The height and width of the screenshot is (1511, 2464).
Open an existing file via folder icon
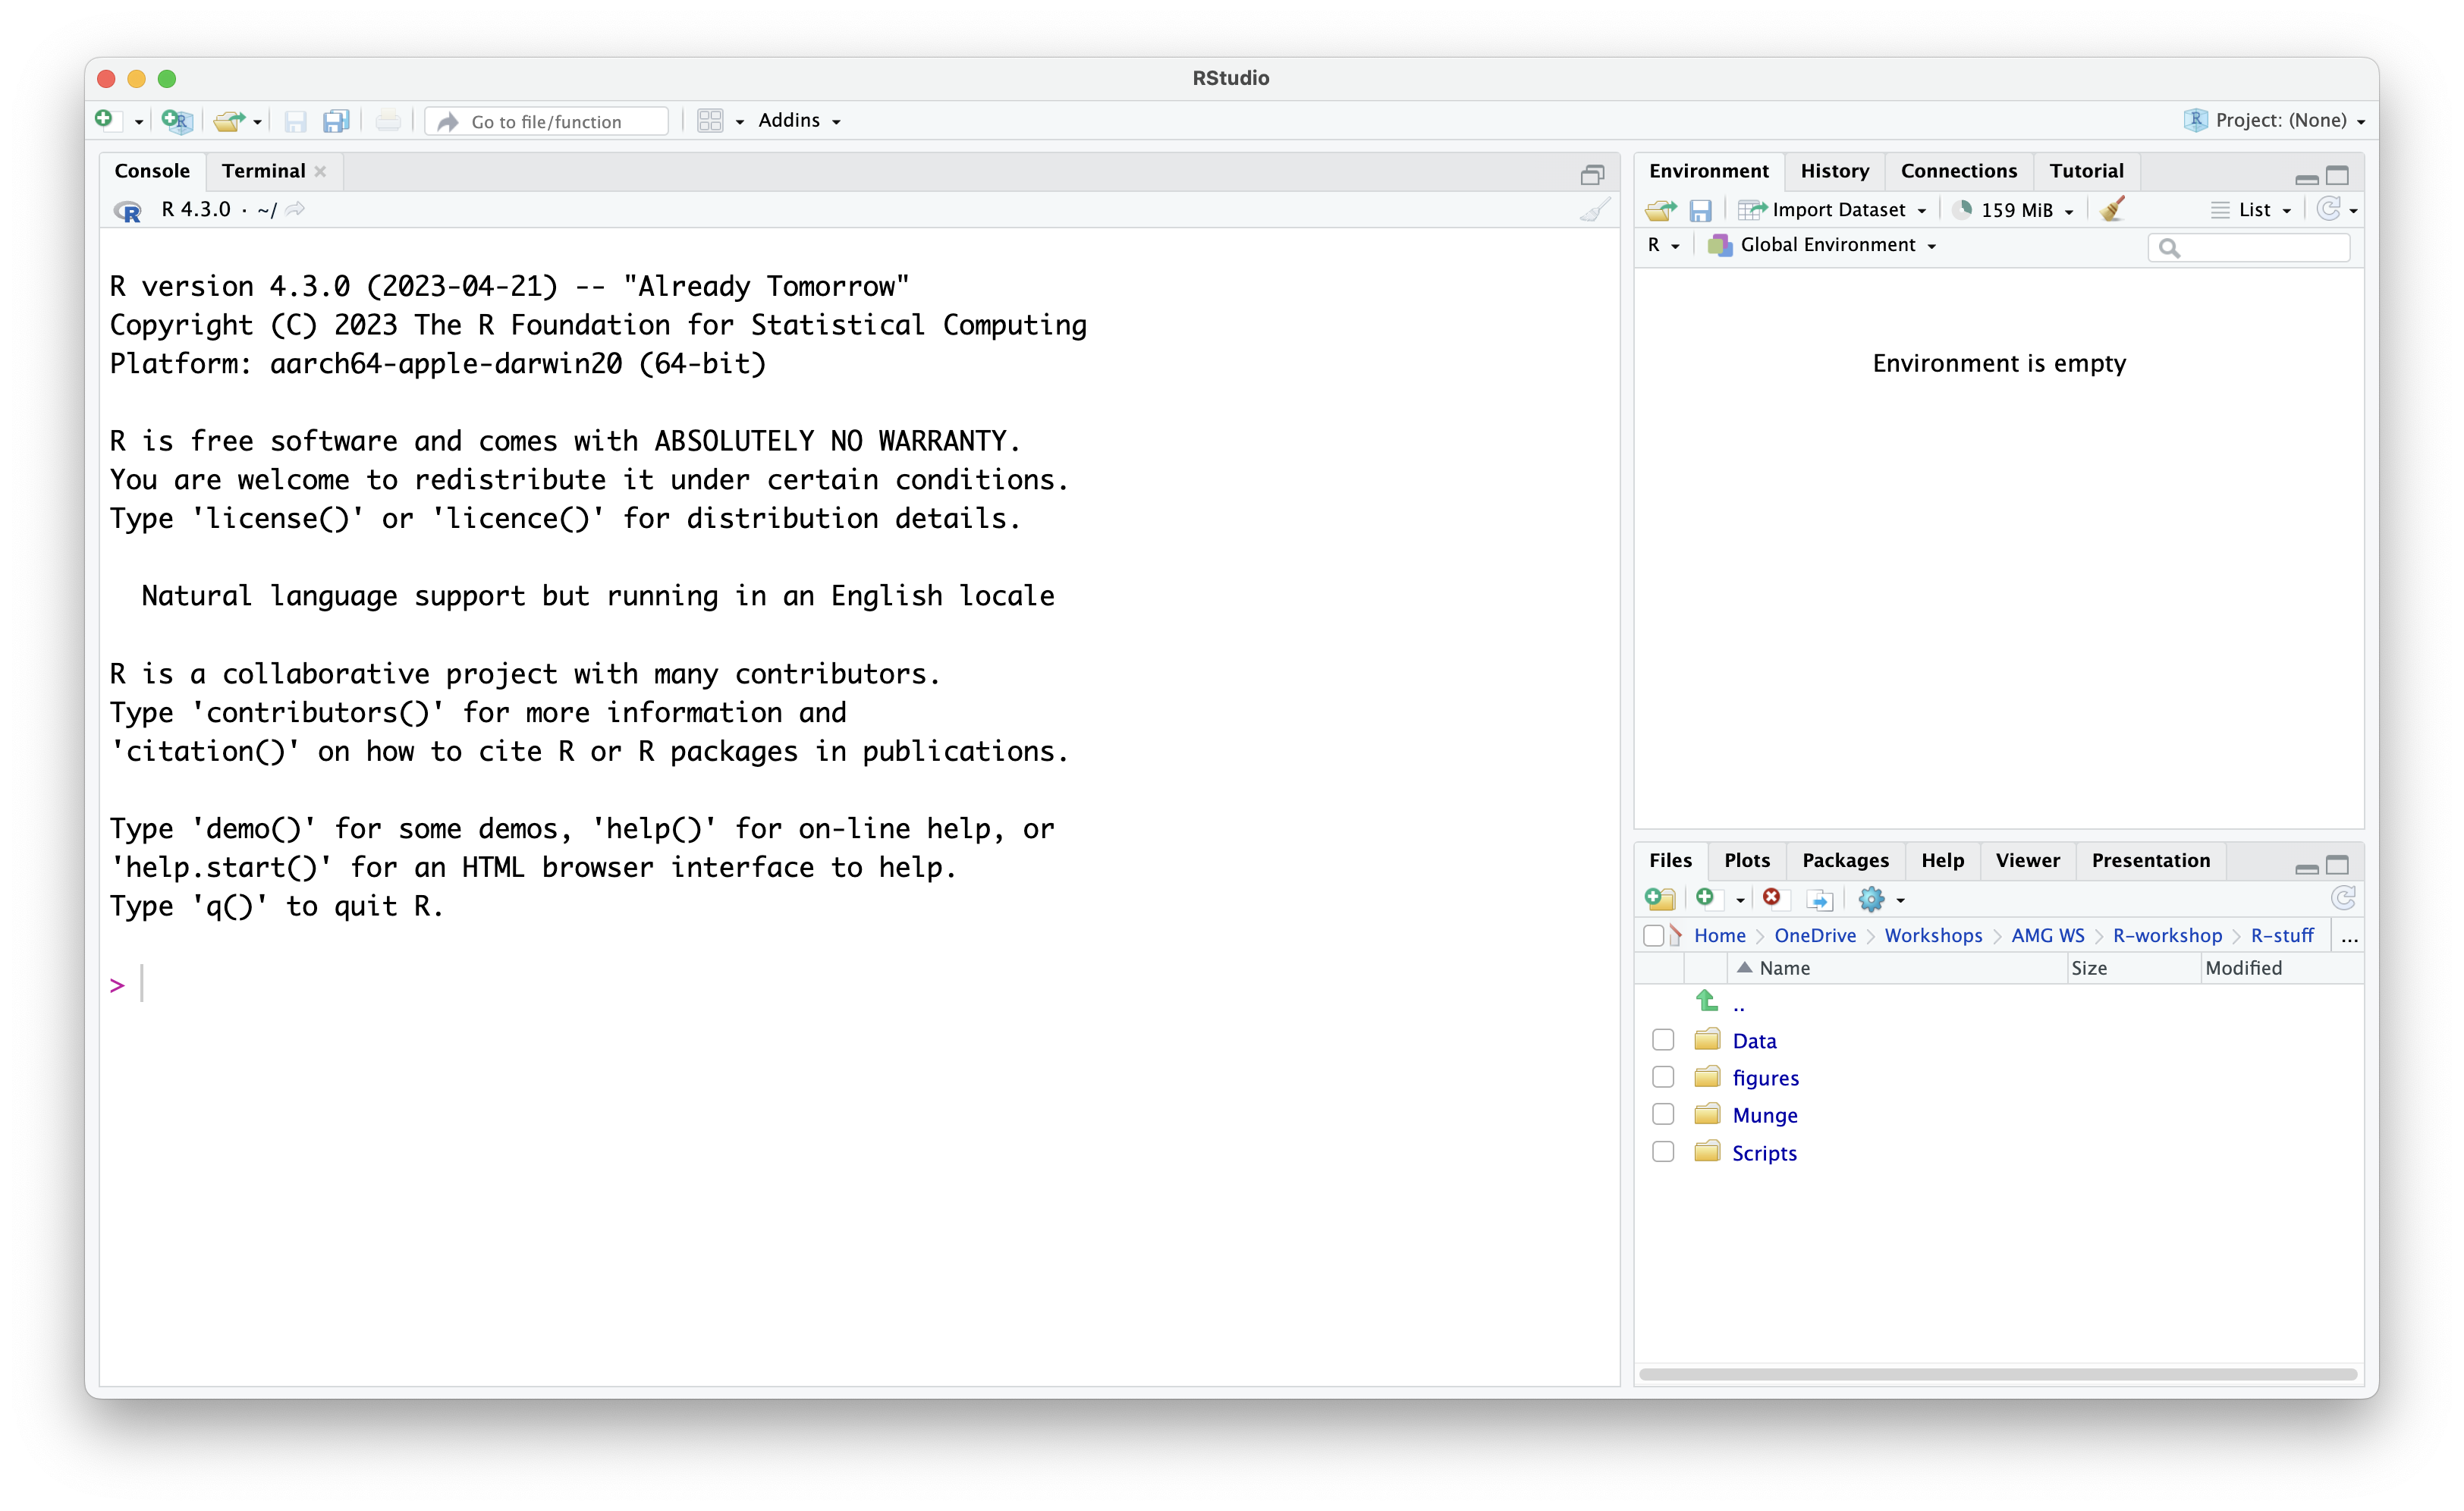coord(229,121)
